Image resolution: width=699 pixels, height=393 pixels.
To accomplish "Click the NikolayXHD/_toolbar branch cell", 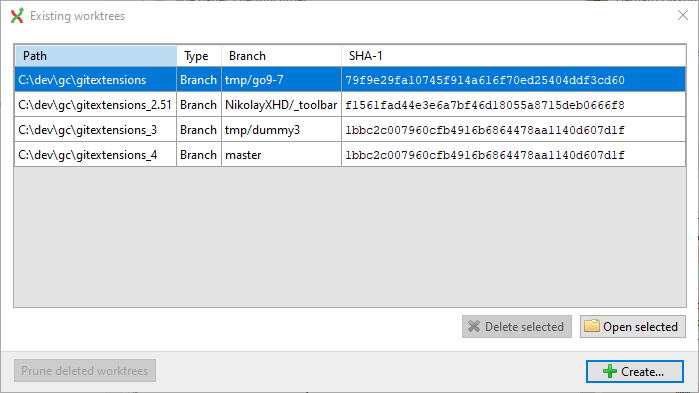I will pyautogui.click(x=281, y=105).
